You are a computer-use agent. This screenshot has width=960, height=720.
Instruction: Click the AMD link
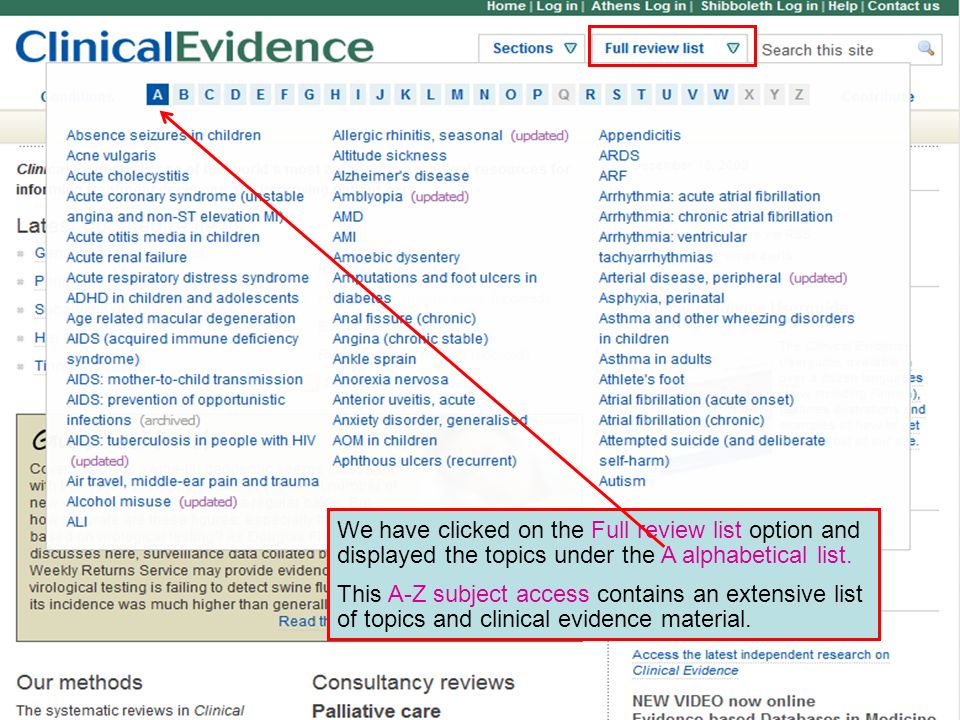(x=348, y=217)
